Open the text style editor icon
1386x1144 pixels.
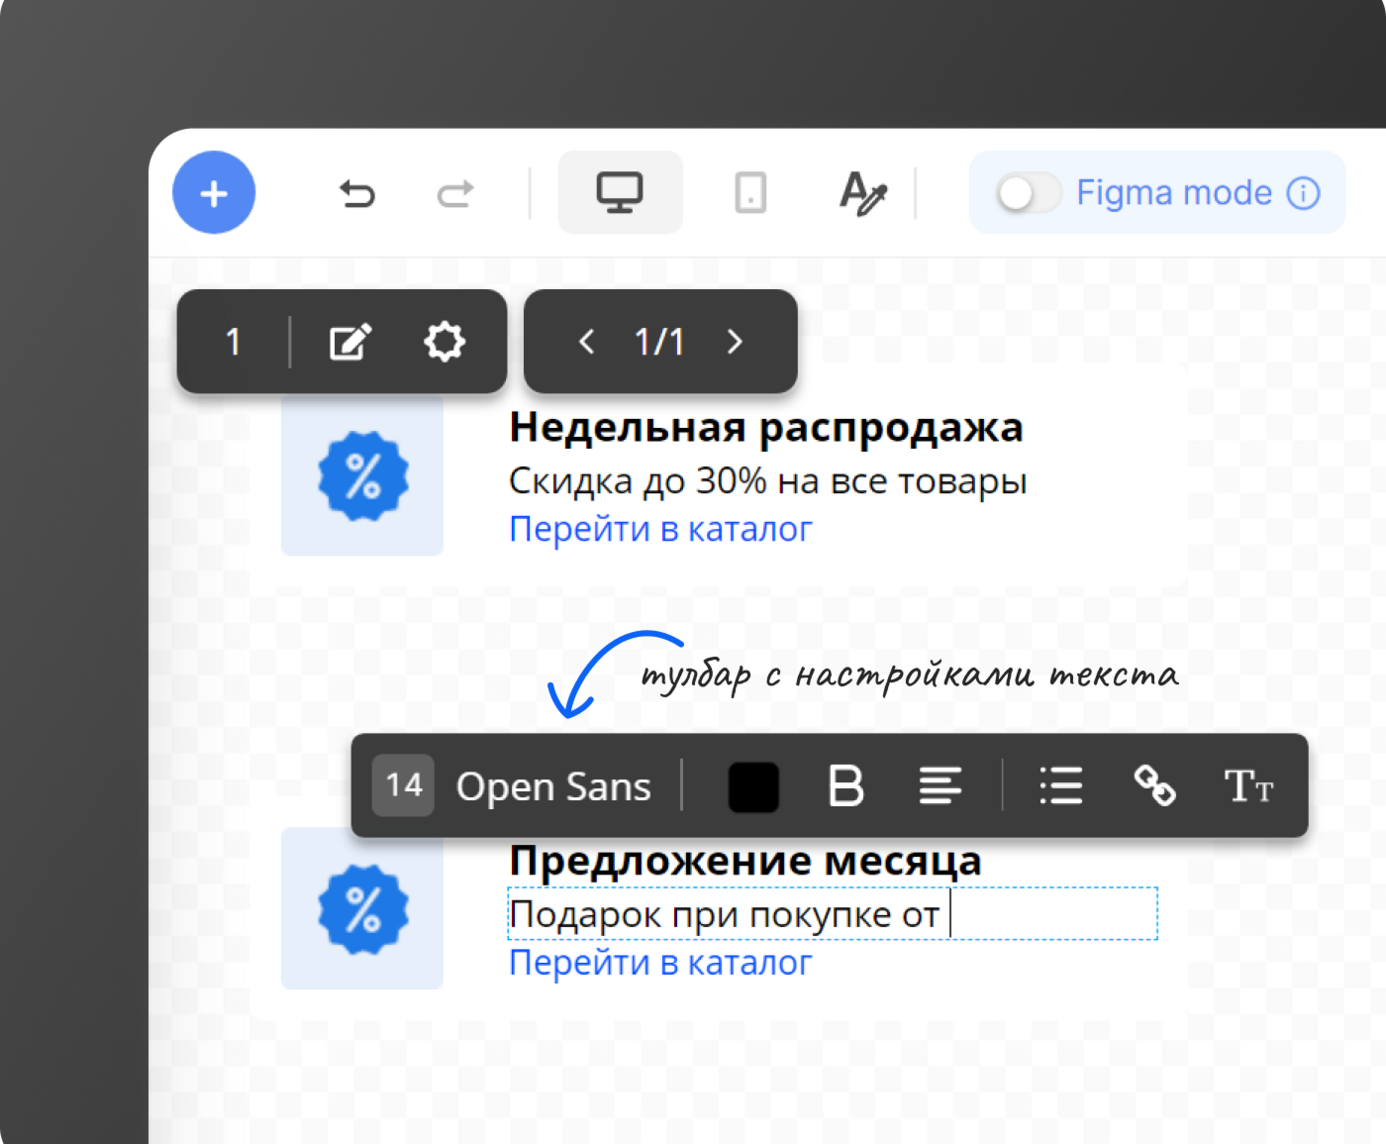pyautogui.click(x=862, y=193)
